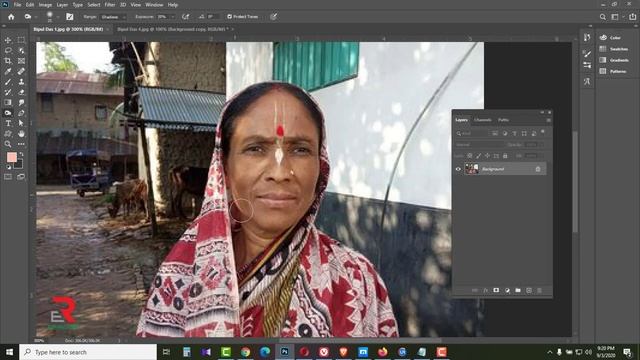Toggle pixel layer filter in Layers panel
This screenshot has width=640, height=360.
[x=495, y=133]
